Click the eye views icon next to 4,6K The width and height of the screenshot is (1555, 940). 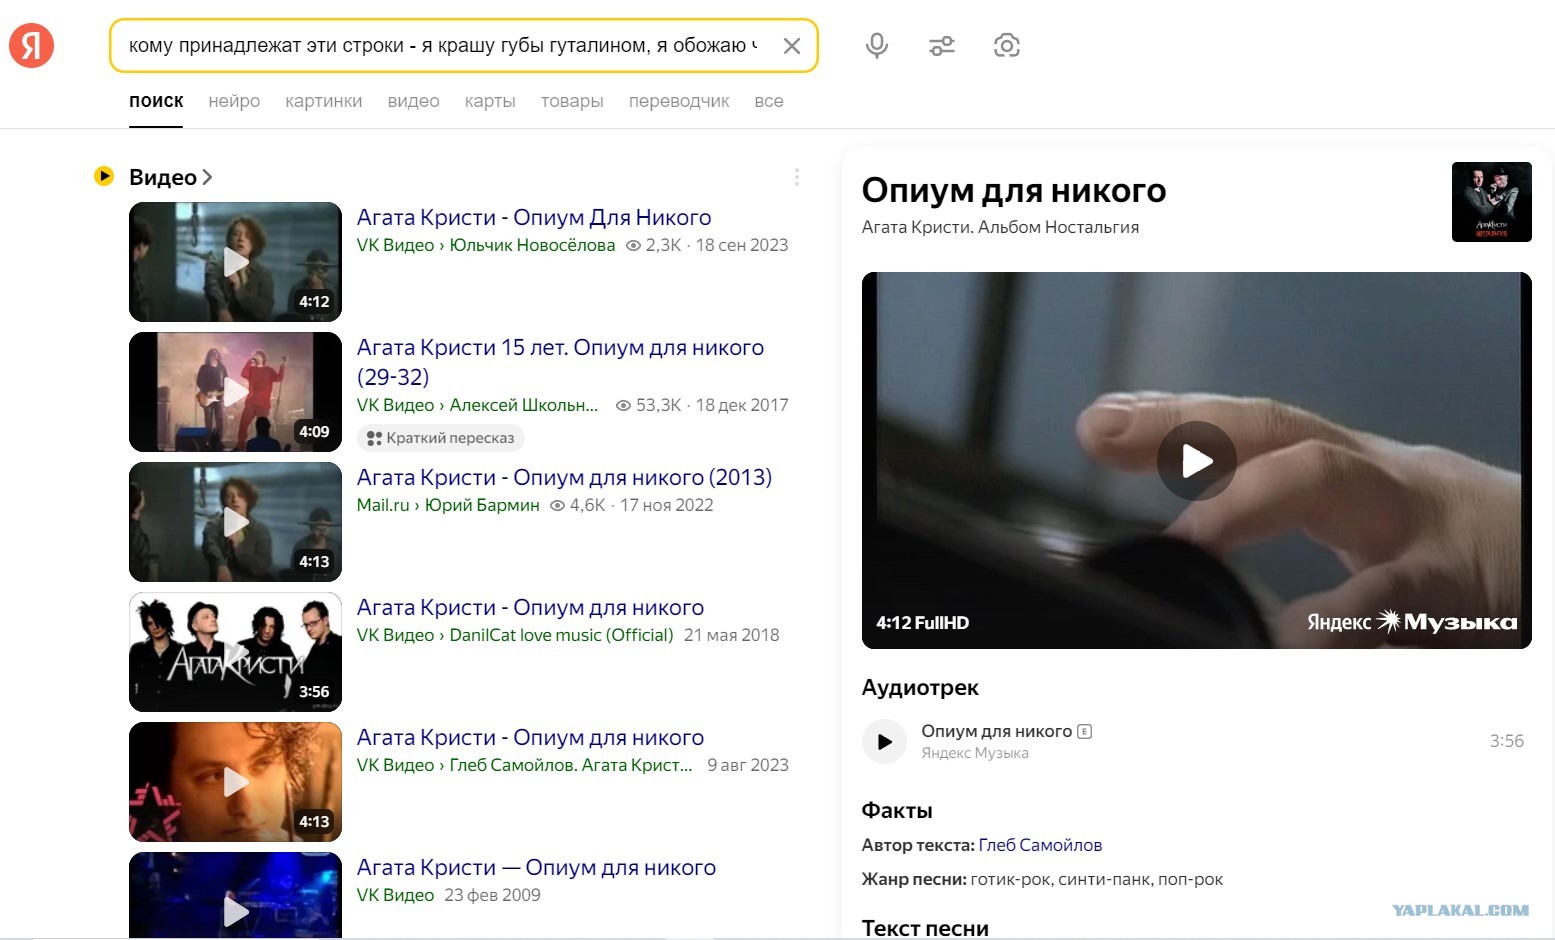tap(558, 505)
